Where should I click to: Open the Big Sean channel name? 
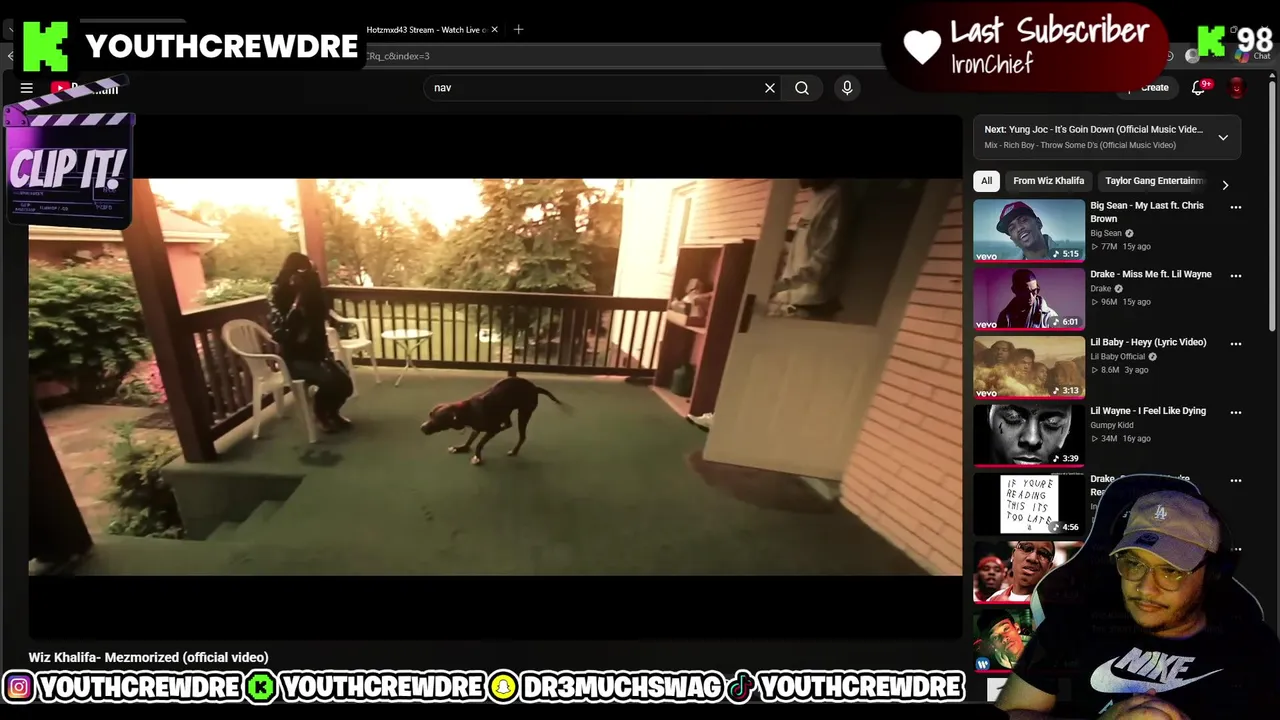point(1106,233)
